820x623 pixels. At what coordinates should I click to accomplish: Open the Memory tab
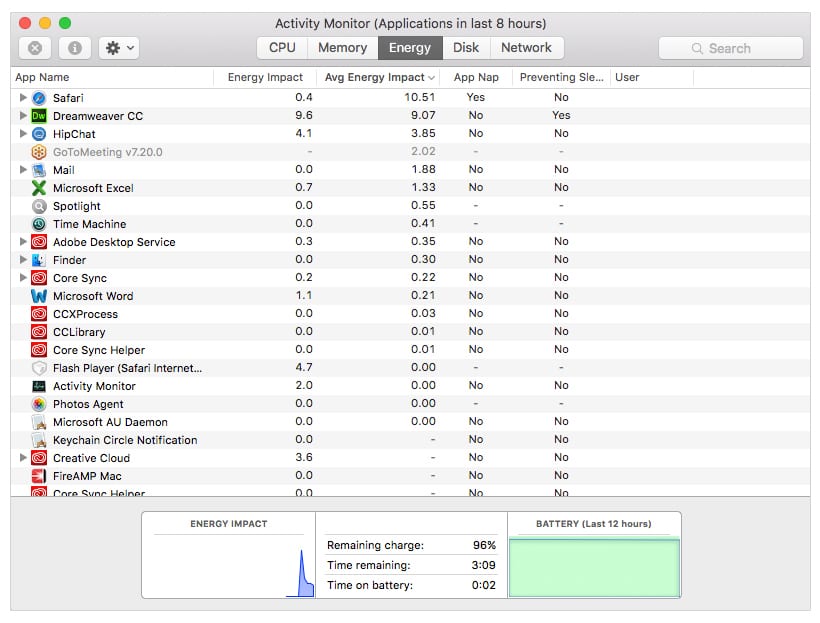coord(342,48)
